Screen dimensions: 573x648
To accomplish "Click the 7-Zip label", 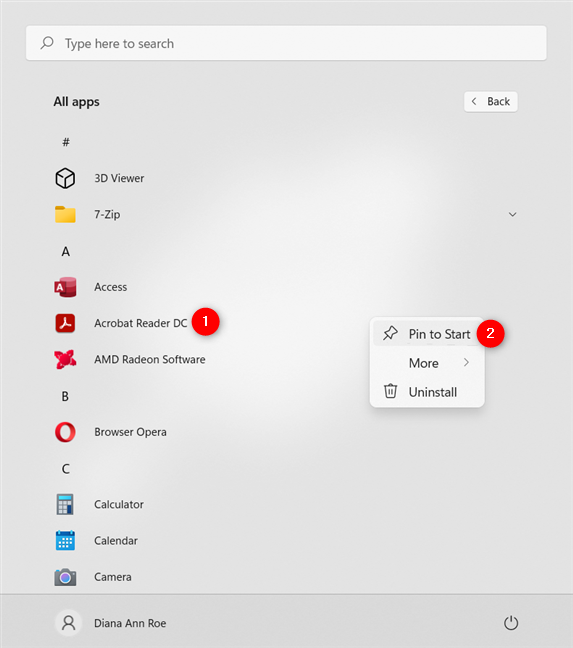I will pos(107,214).
